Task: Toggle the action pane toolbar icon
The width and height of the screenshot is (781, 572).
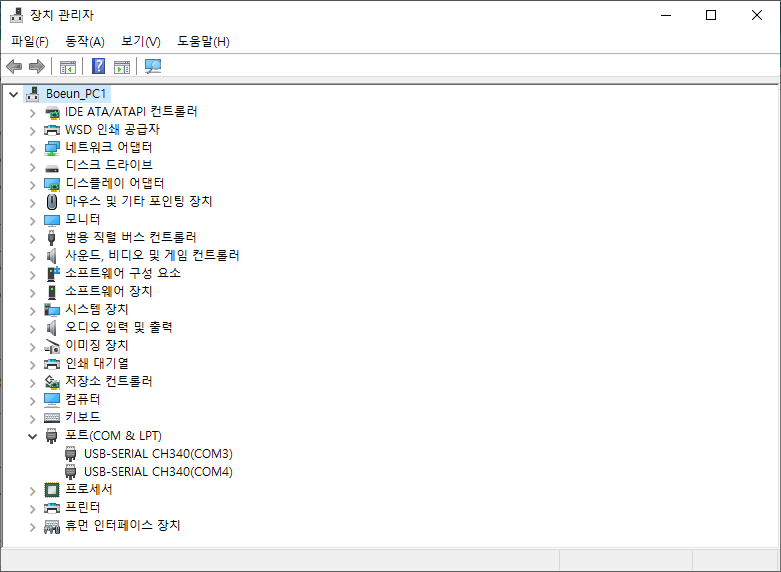Action: [x=122, y=66]
